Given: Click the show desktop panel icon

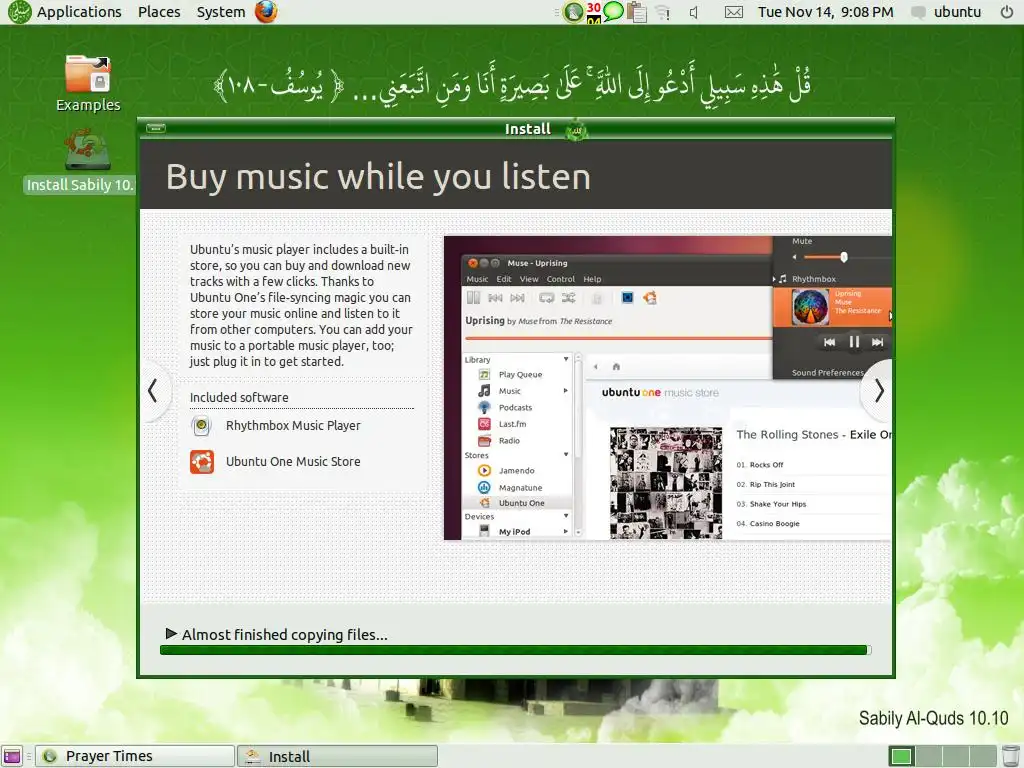Looking at the screenshot, I should [12, 756].
